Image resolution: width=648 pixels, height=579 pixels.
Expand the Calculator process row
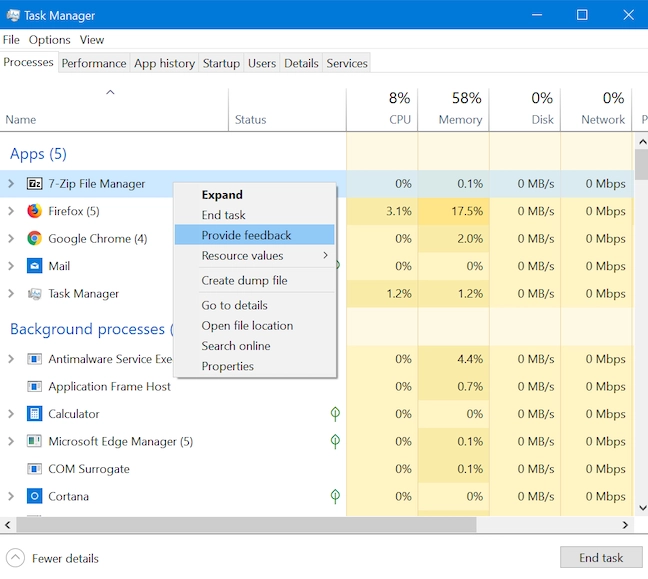[x=11, y=414]
